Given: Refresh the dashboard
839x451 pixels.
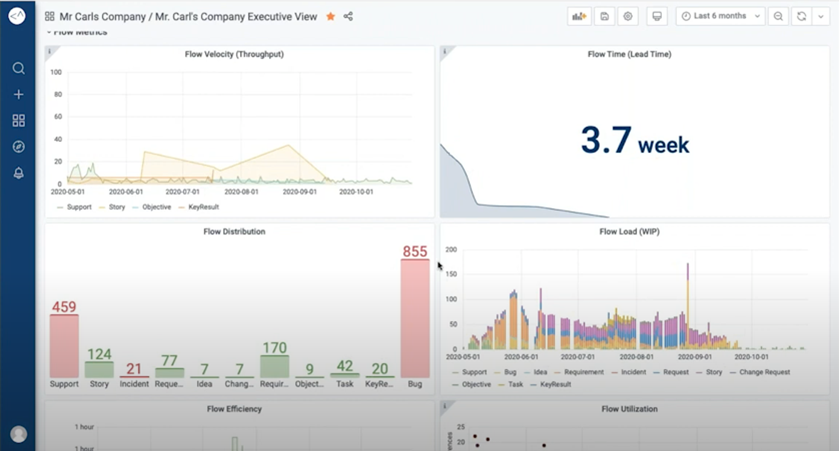Looking at the screenshot, I should [802, 16].
